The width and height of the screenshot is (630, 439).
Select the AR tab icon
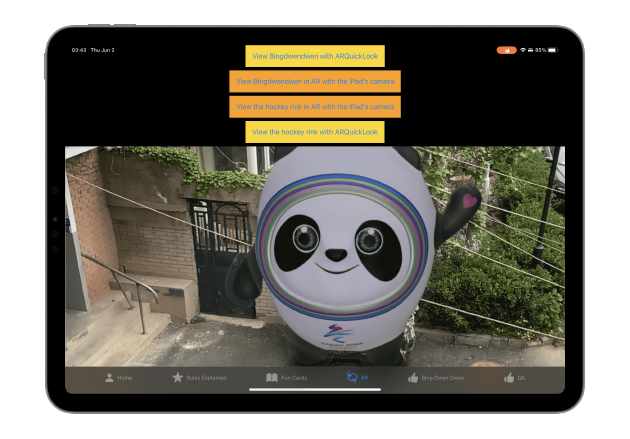pos(352,377)
